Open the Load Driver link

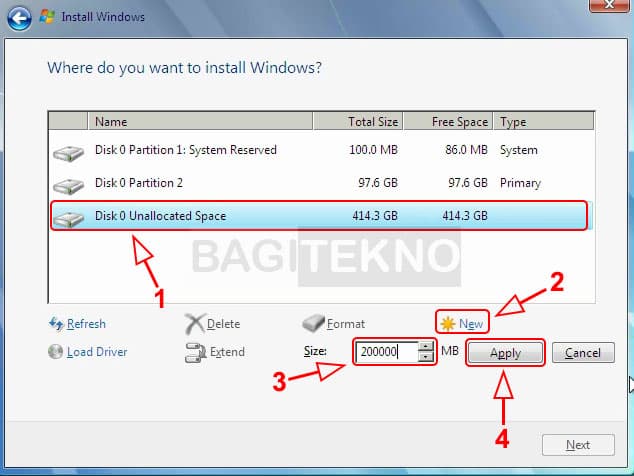pyautogui.click(x=97, y=352)
